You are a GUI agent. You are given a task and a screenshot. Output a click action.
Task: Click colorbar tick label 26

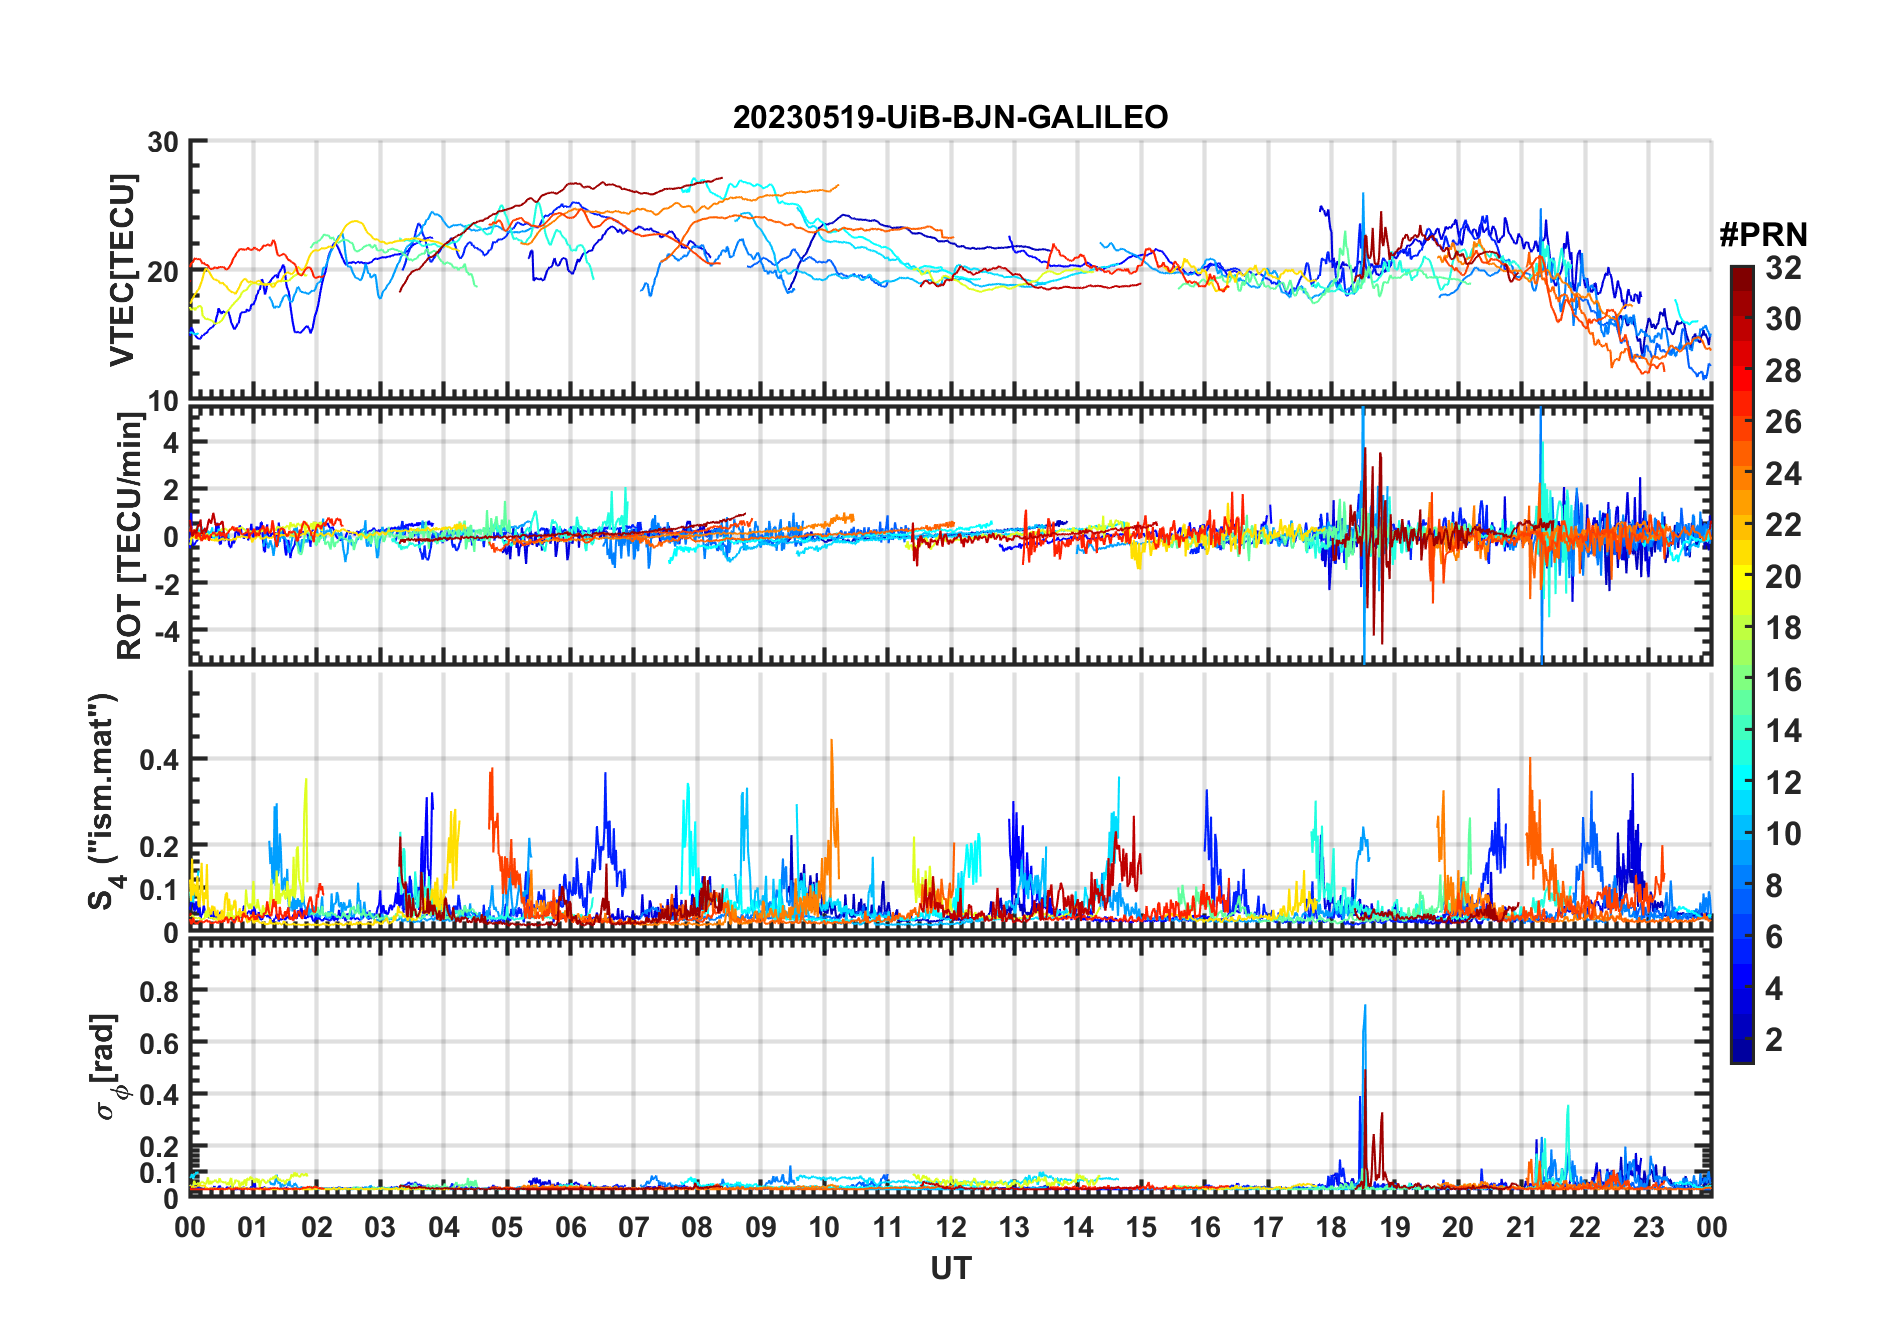pos(1783,422)
